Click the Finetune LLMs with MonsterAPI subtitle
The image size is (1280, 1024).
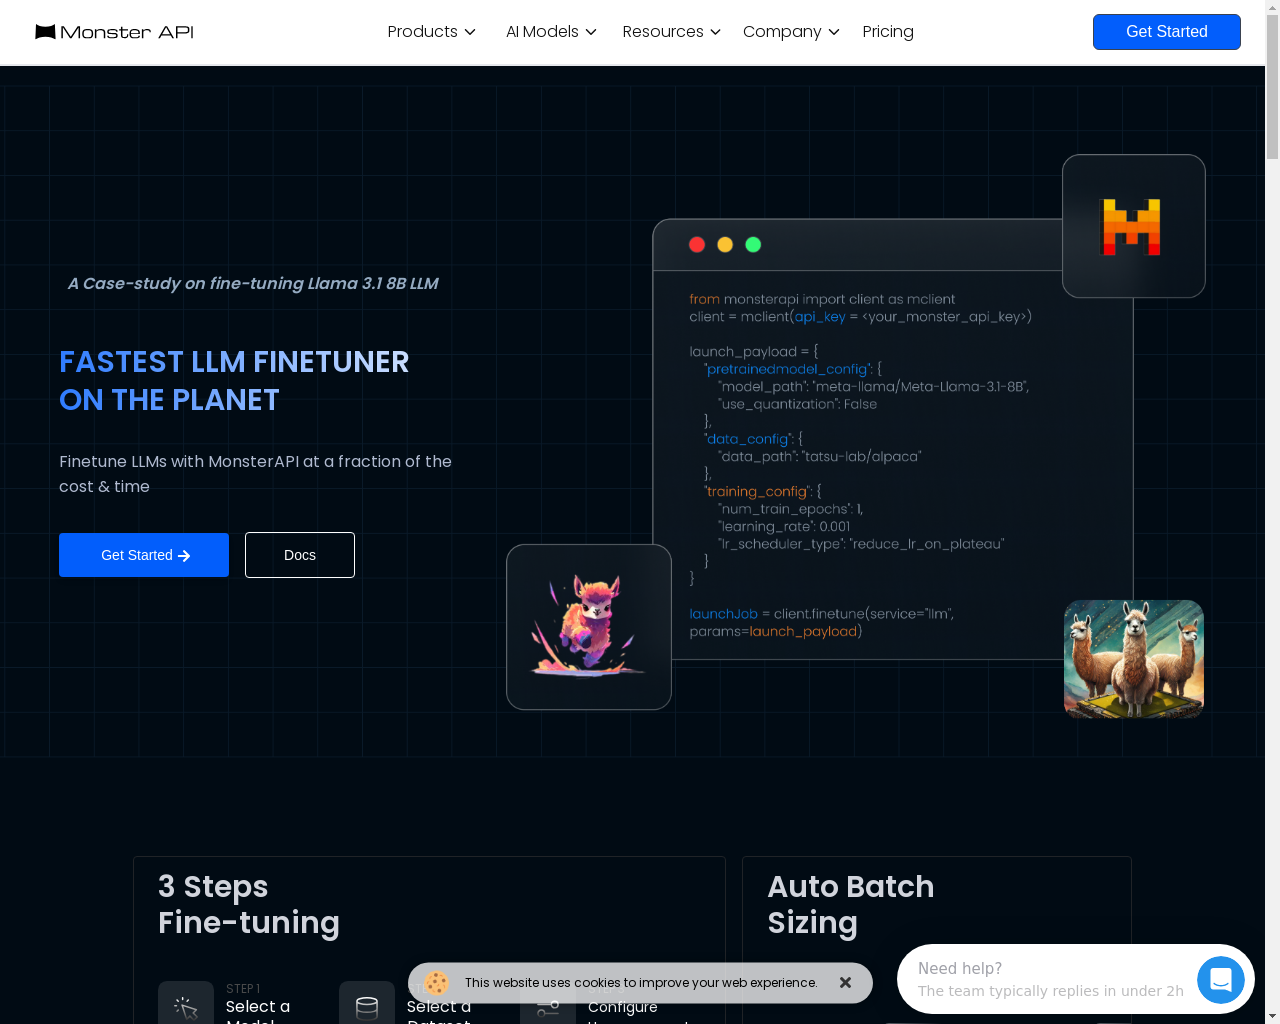[x=256, y=474]
